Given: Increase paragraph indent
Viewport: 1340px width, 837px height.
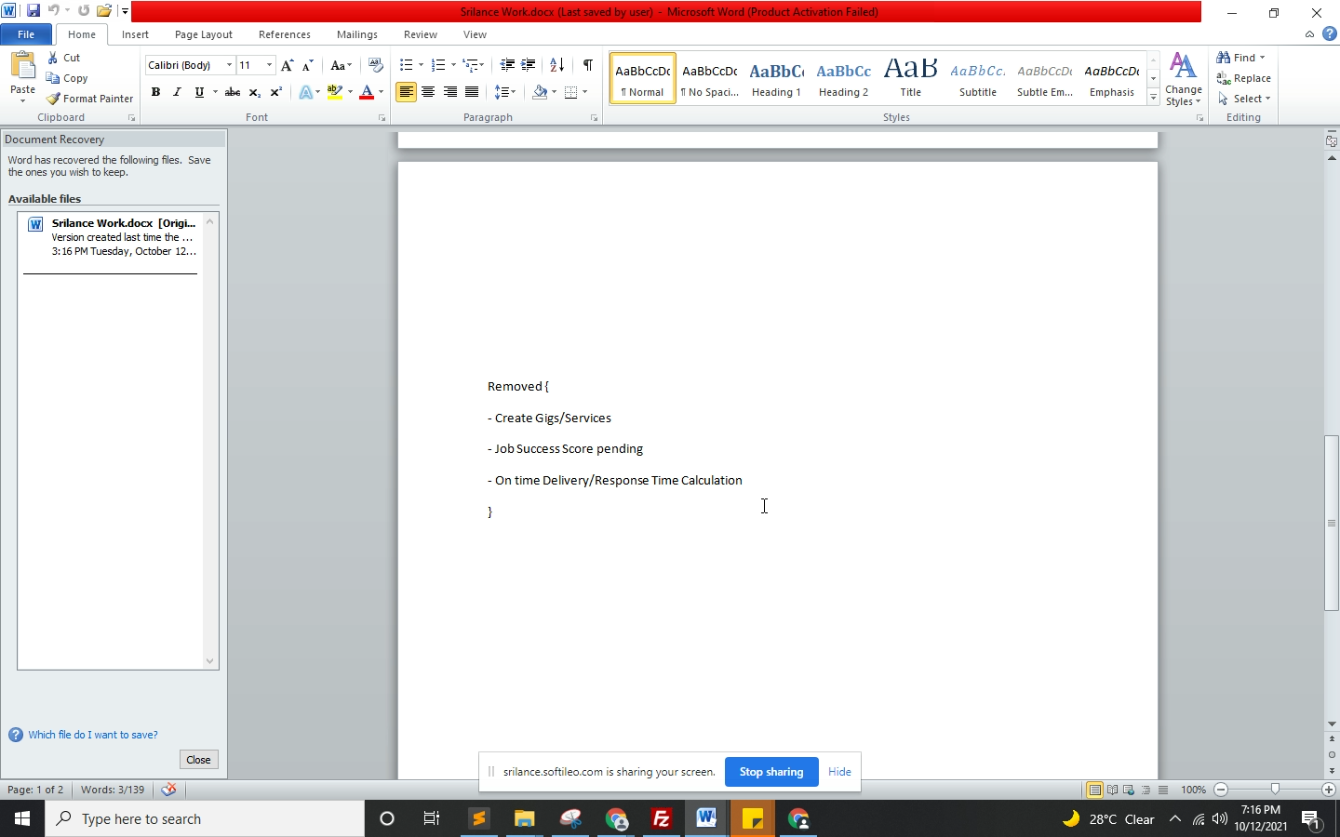Looking at the screenshot, I should [x=528, y=65].
